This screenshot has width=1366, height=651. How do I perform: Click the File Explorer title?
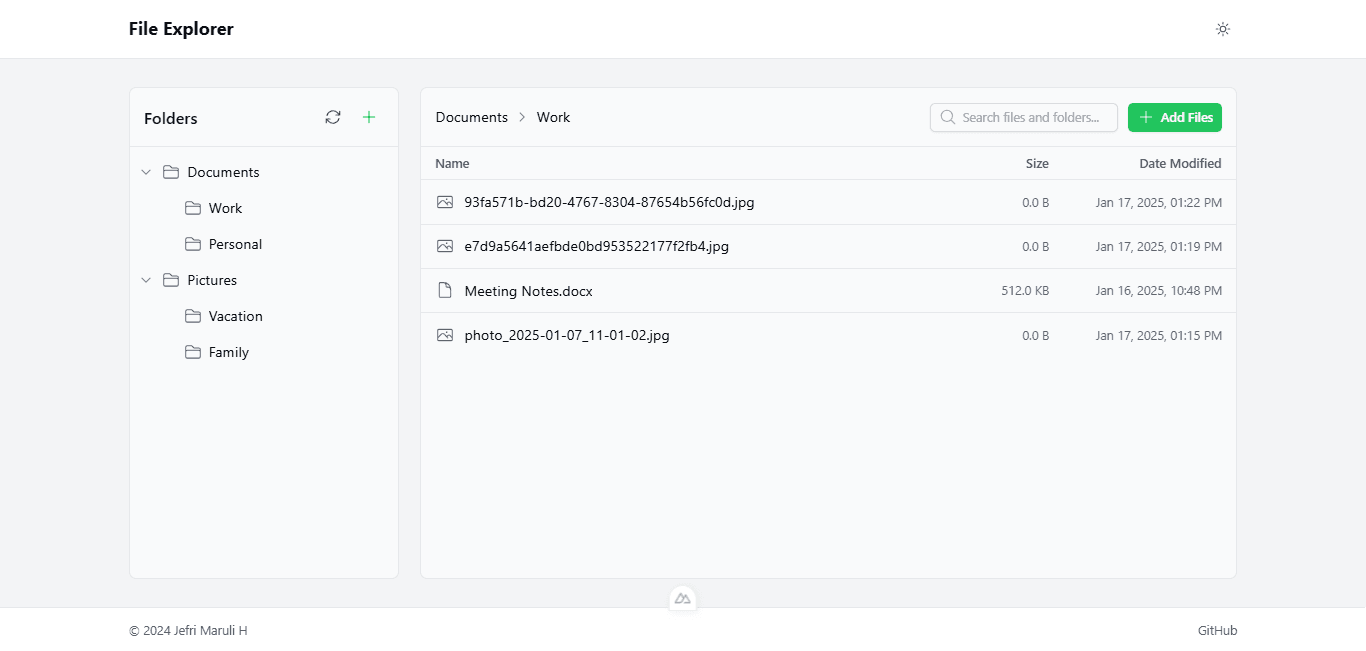tap(181, 29)
